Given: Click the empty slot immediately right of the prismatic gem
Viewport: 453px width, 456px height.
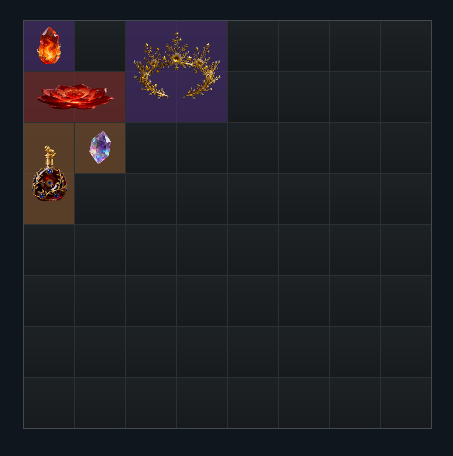Looking at the screenshot, I should [x=151, y=148].
